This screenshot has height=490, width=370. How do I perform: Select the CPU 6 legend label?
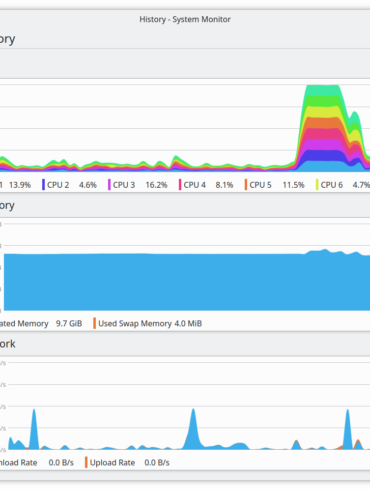coord(332,185)
